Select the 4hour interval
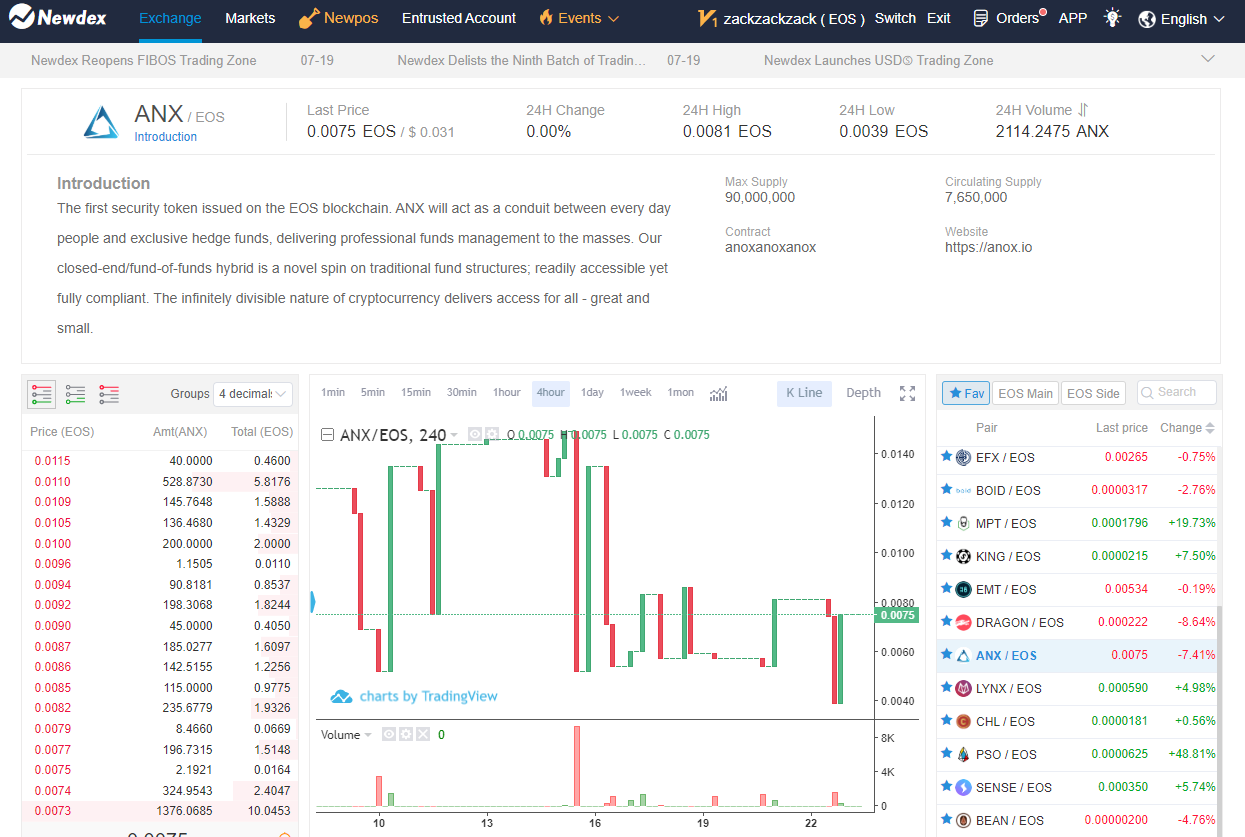 tap(551, 393)
